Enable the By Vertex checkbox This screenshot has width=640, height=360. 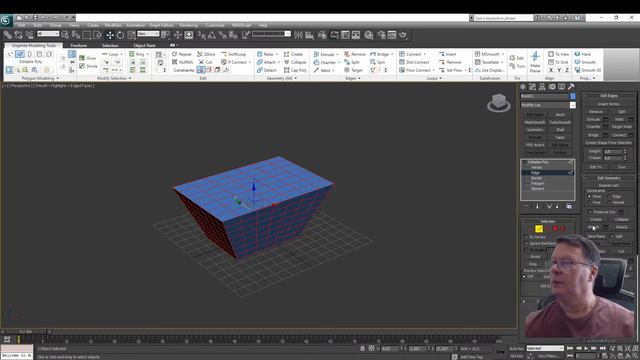point(526,237)
